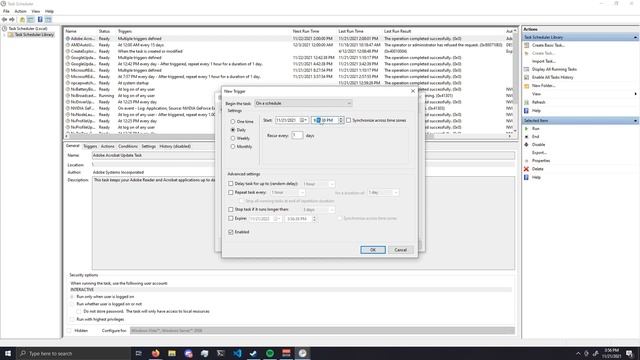Viewport: 640px width, 360px height.
Task: Open the Action menu
Action: click(20, 11)
